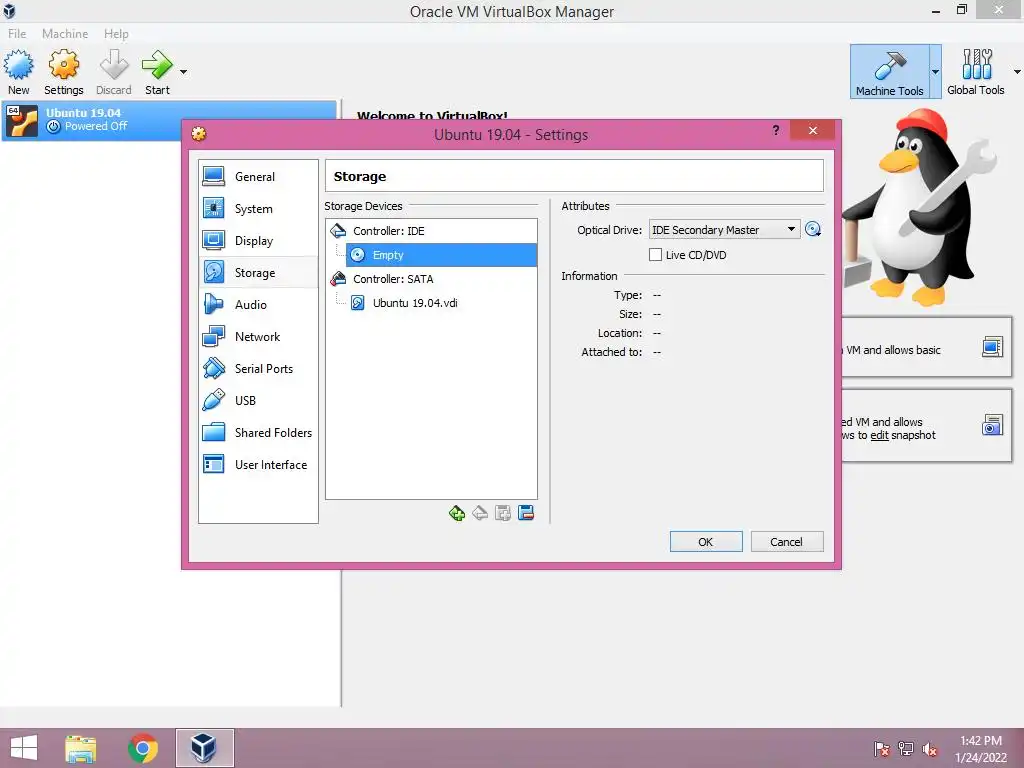The image size is (1024, 768).
Task: Select Ubuntu 19.04 VM in list
Action: coord(169,120)
